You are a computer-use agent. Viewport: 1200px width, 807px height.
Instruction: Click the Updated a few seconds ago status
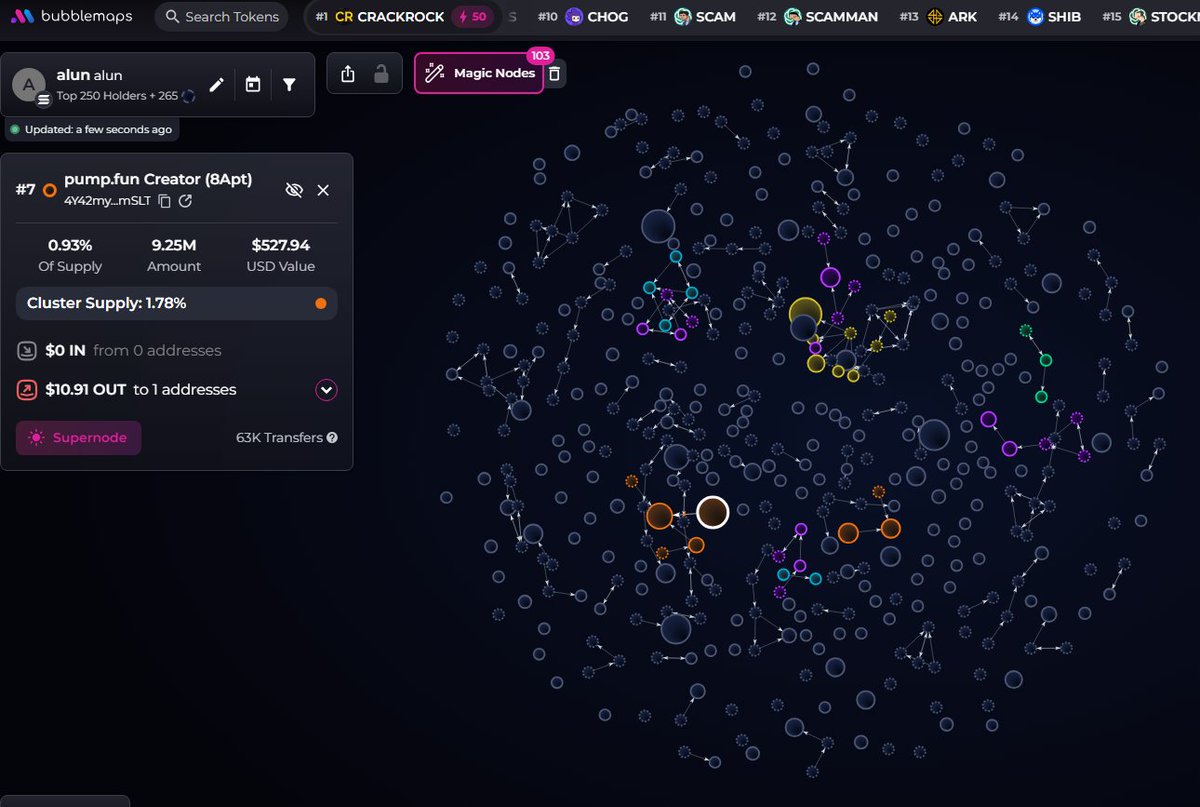91,130
